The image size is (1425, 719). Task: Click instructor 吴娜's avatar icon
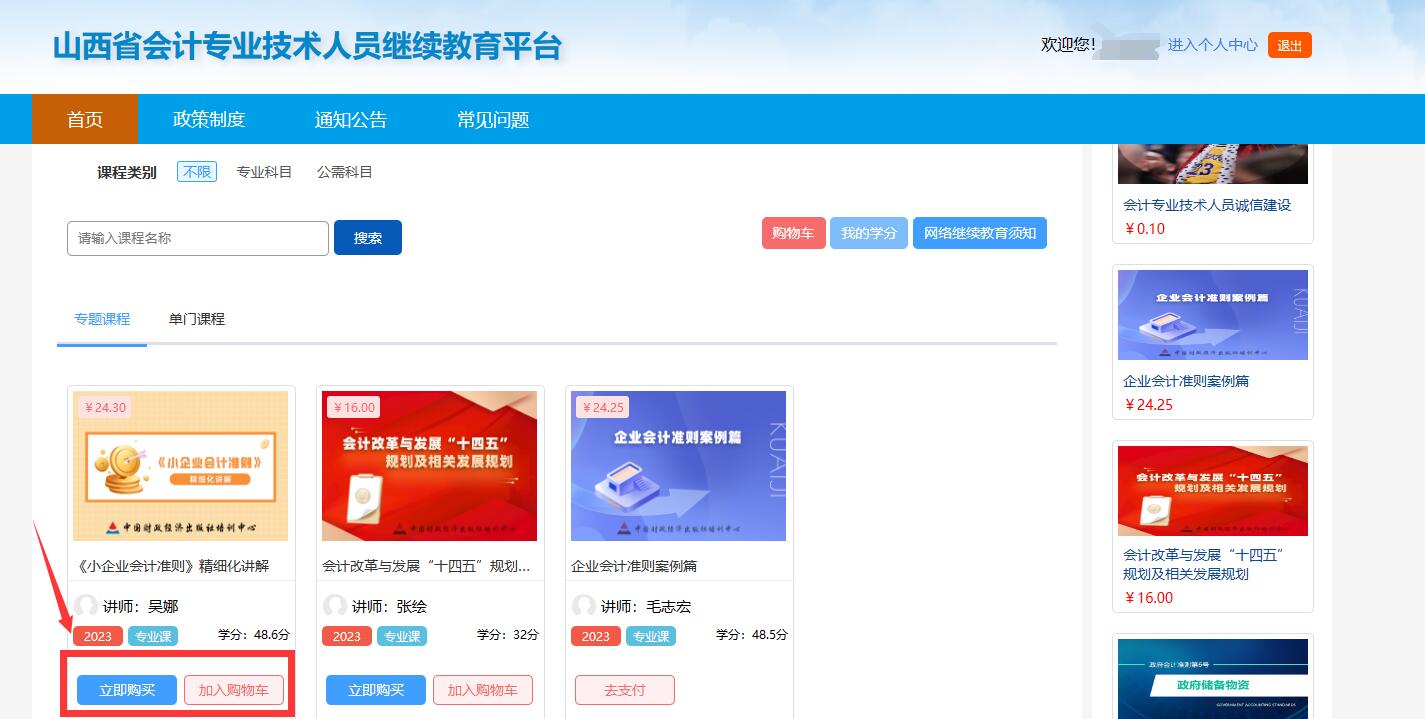[x=86, y=606]
